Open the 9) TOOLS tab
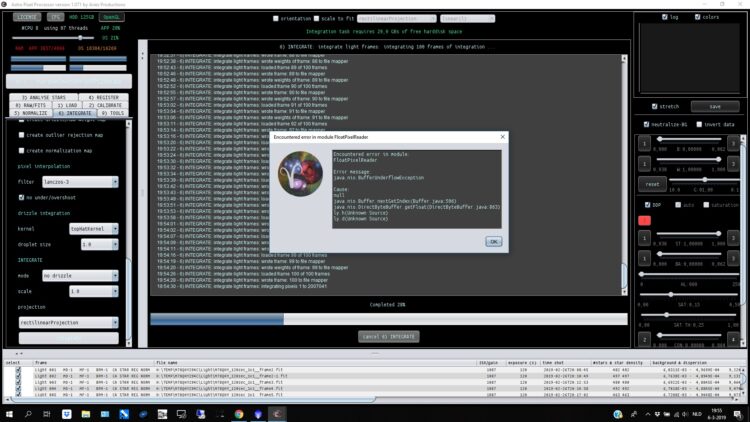 (113, 113)
